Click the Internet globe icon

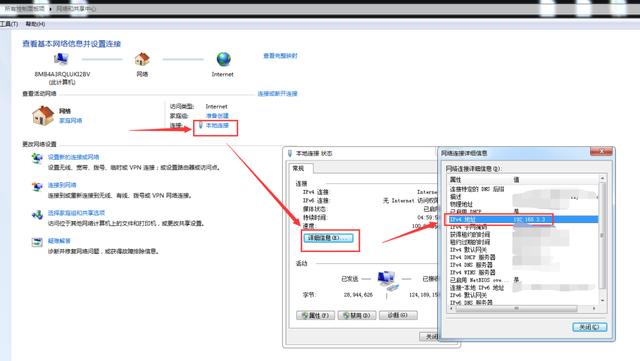[x=223, y=59]
